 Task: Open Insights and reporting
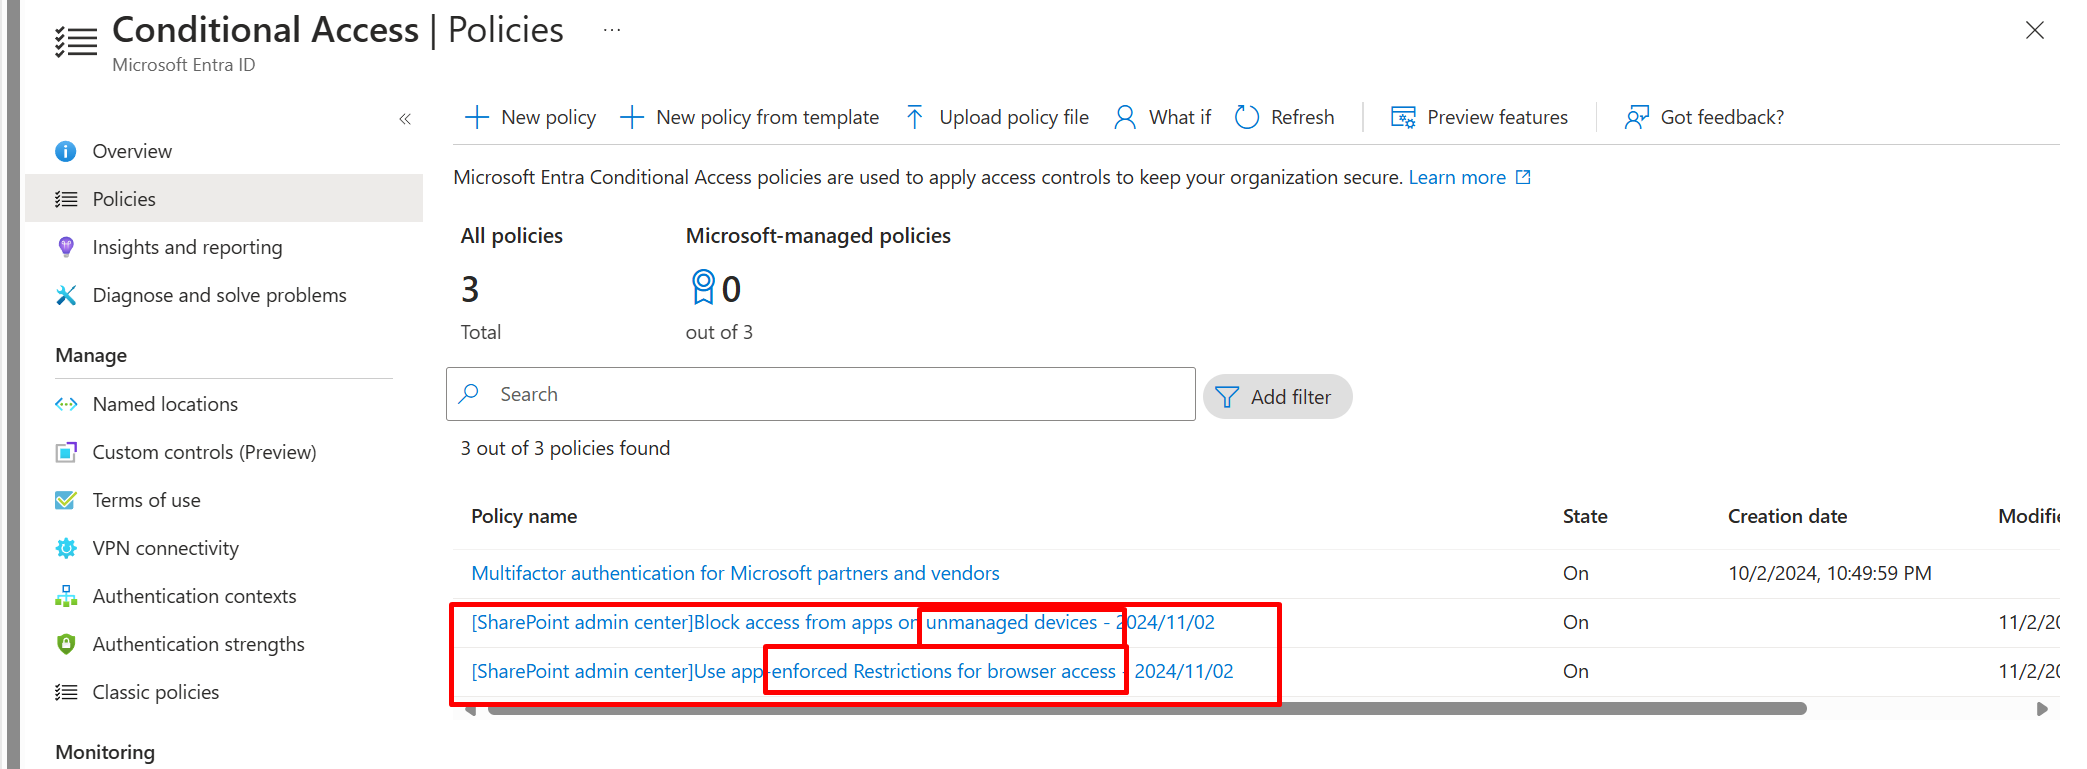(x=187, y=247)
